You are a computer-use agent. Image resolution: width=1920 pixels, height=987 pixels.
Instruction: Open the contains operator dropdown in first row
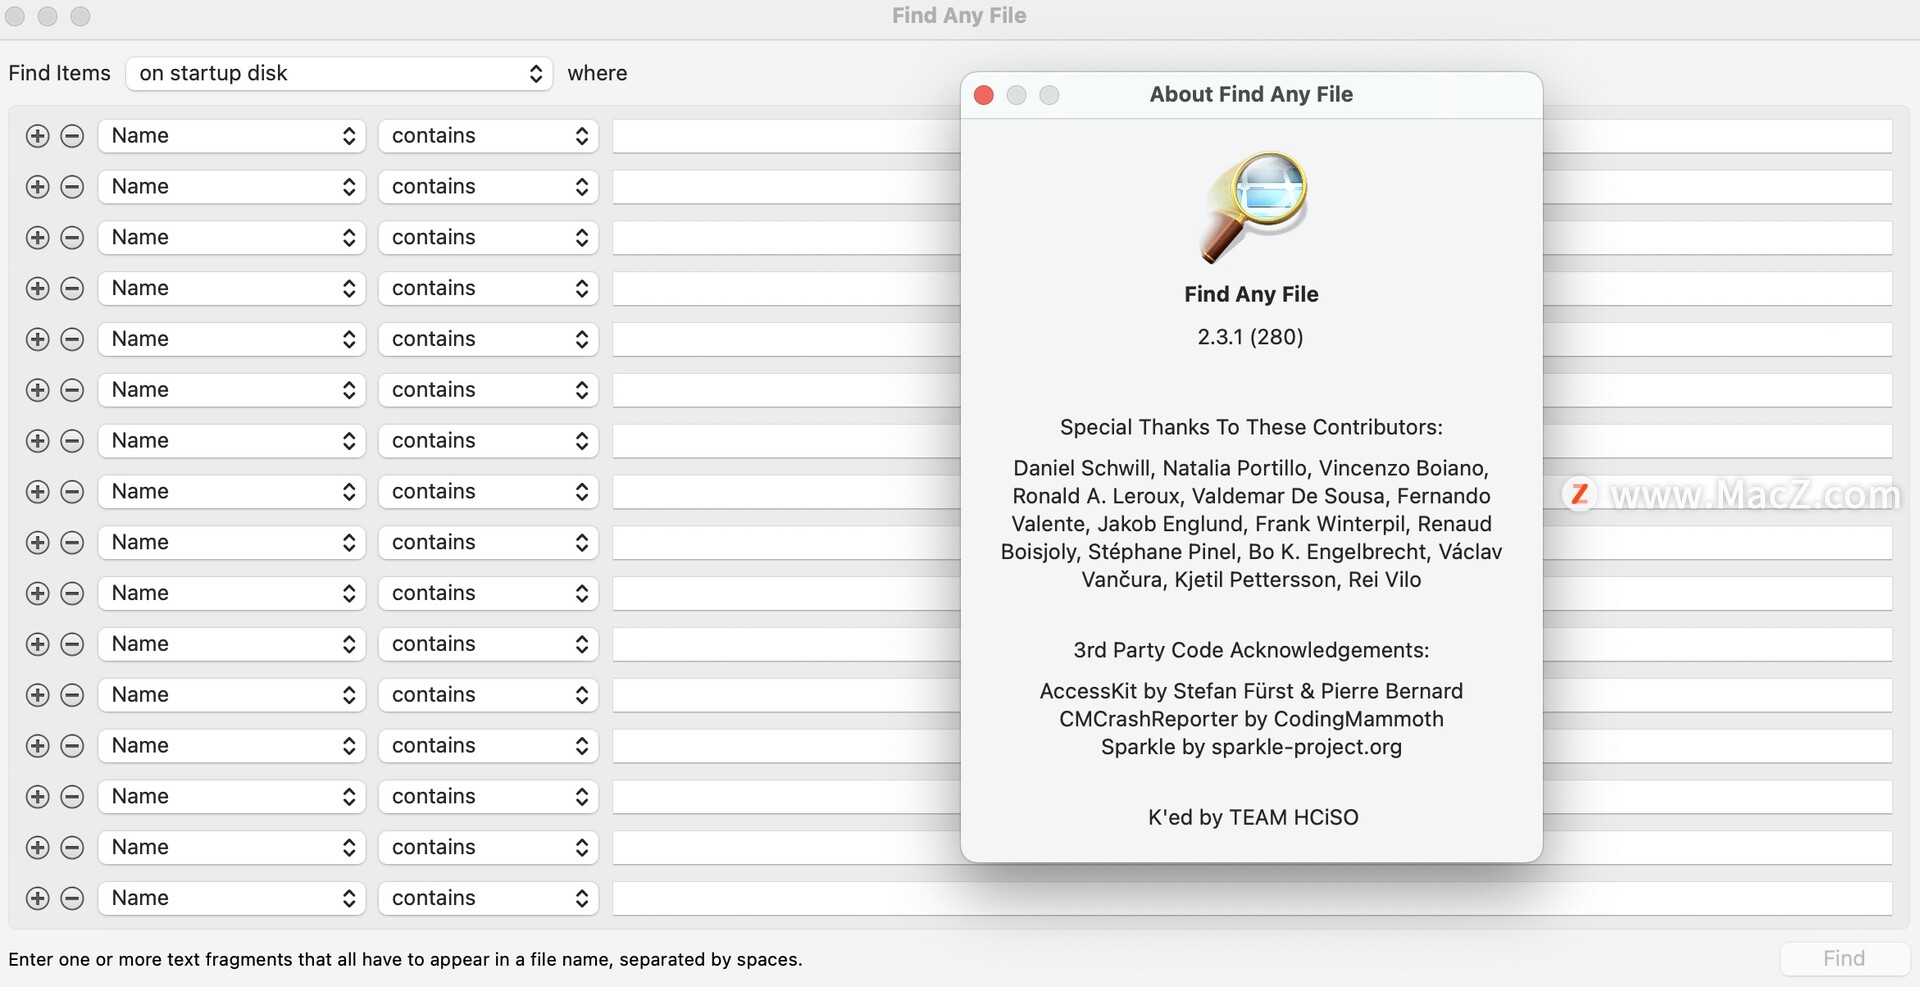point(488,136)
